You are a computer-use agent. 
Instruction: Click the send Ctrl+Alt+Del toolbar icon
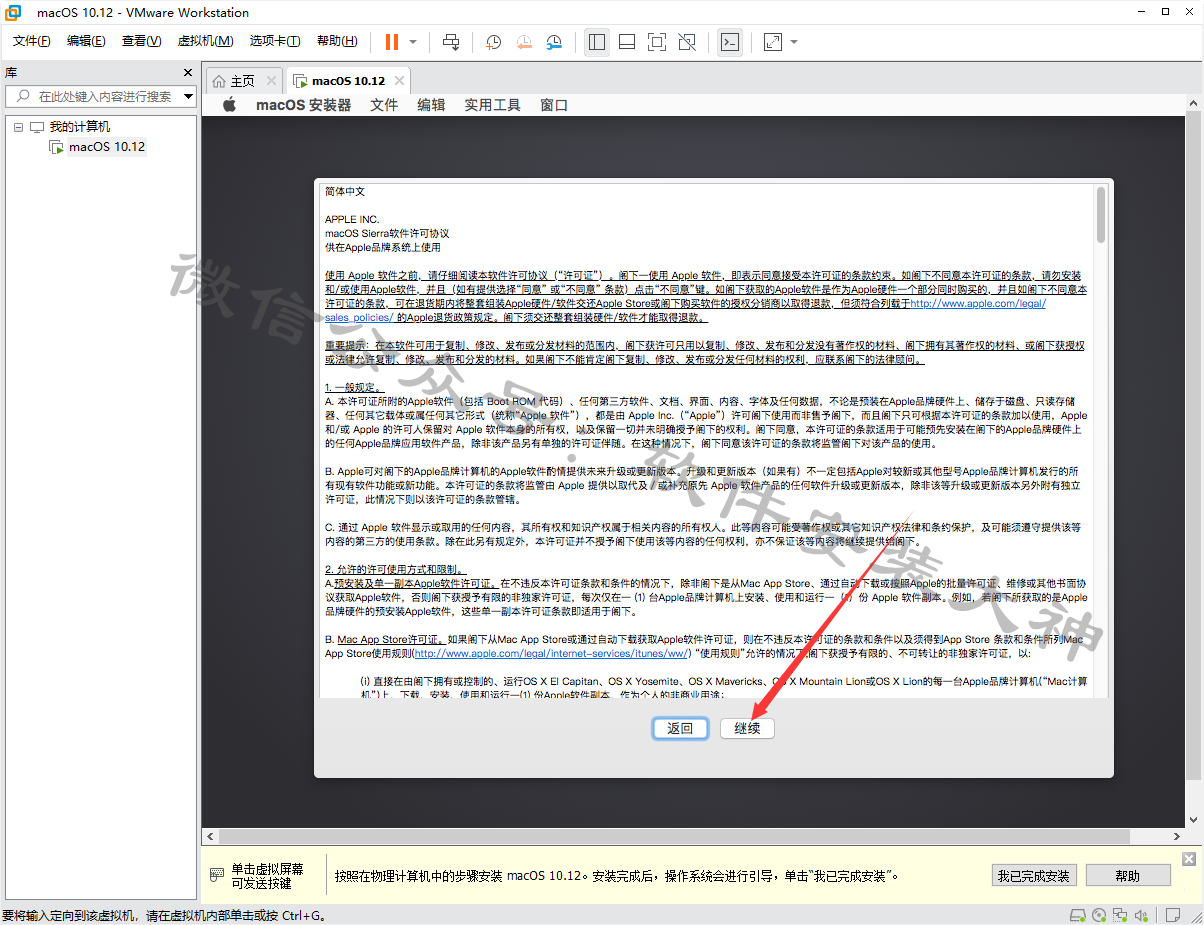coord(451,42)
